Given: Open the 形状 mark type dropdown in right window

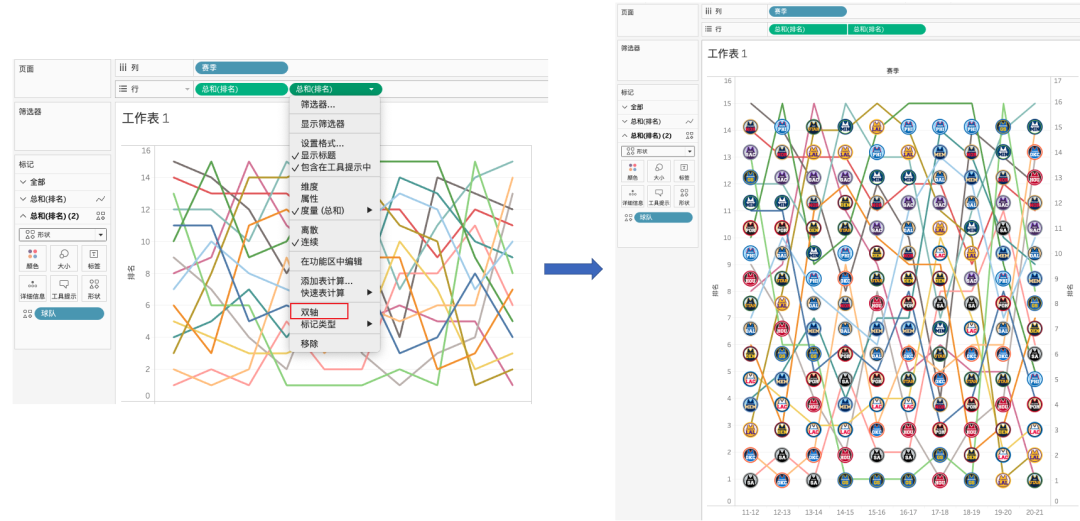Looking at the screenshot, I should [658, 151].
